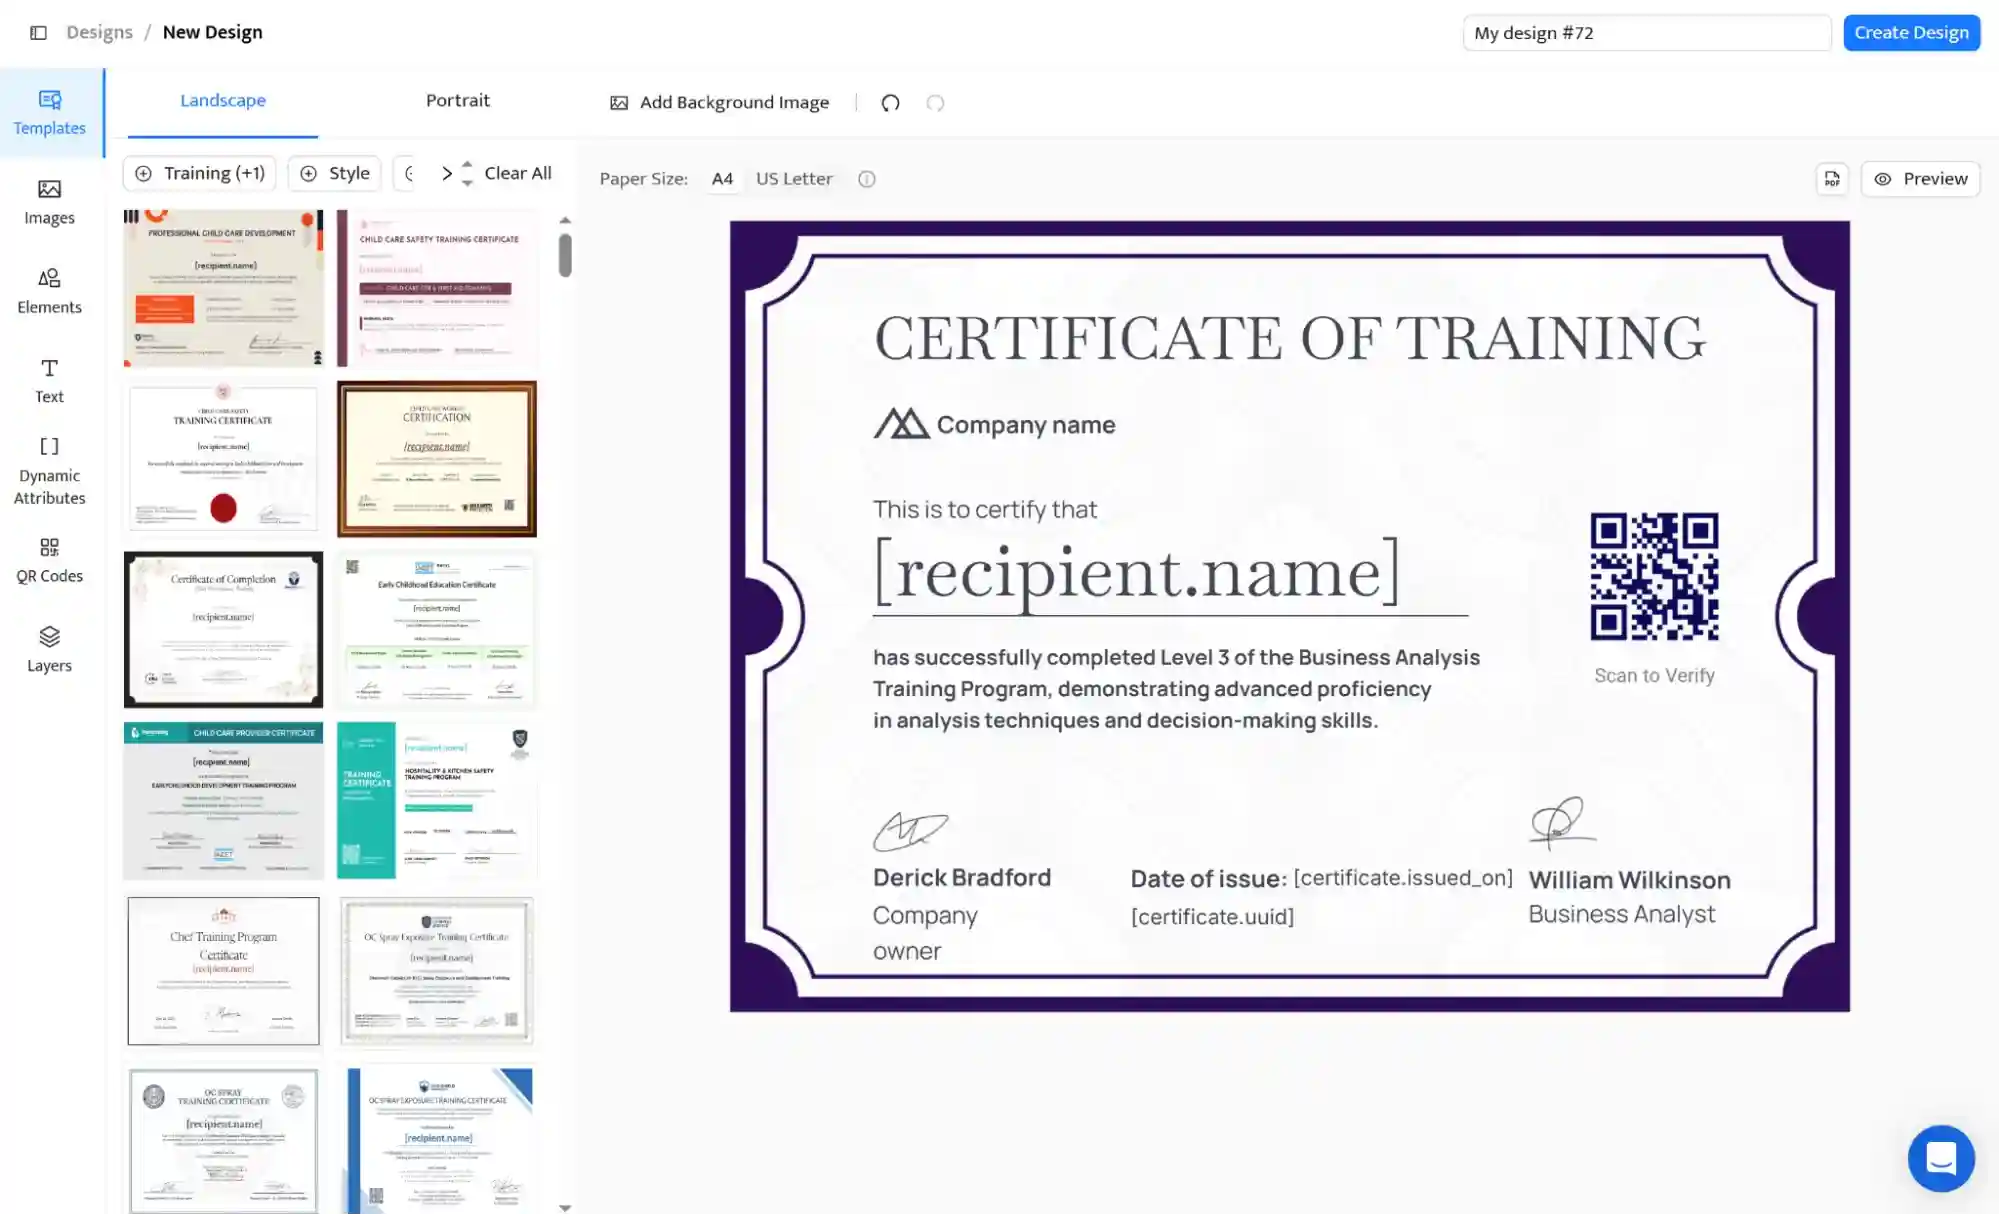The width and height of the screenshot is (1999, 1215).
Task: Stay on the Landscape tab
Action: pyautogui.click(x=222, y=100)
